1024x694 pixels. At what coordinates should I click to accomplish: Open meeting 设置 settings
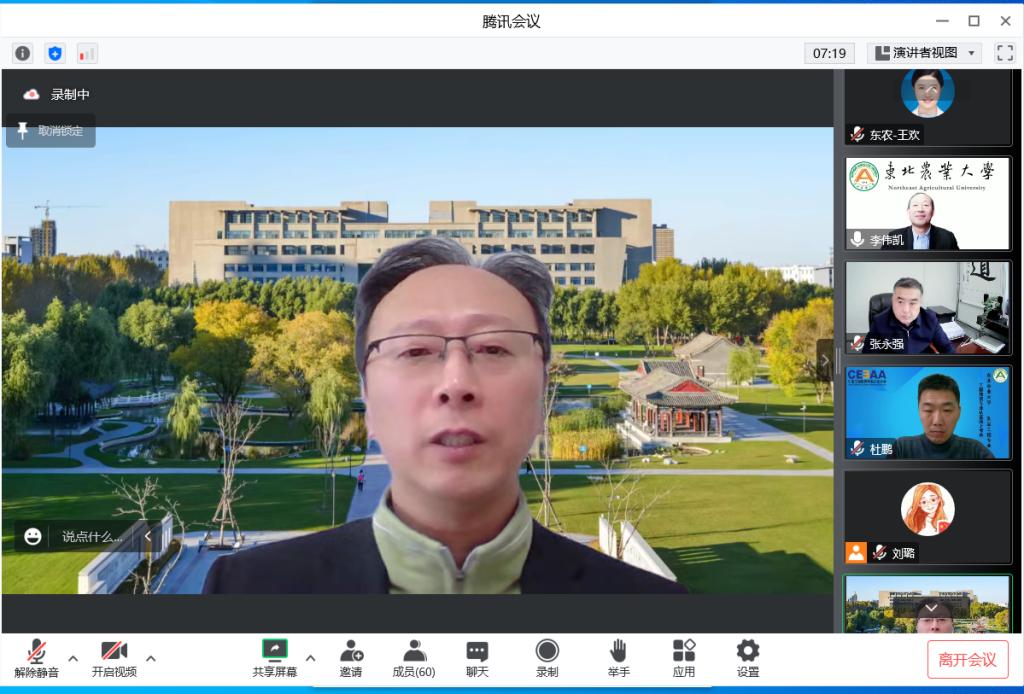click(x=746, y=657)
